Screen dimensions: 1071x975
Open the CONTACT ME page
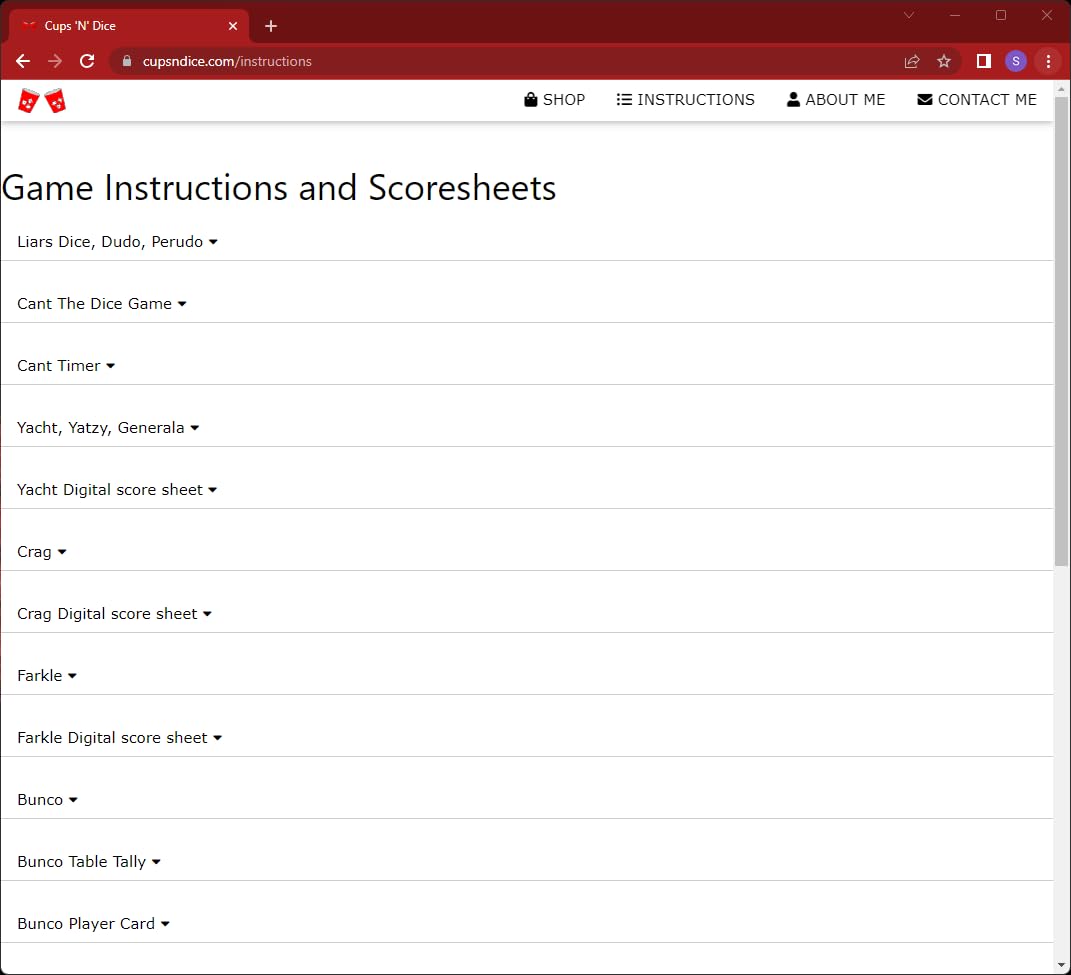(977, 100)
